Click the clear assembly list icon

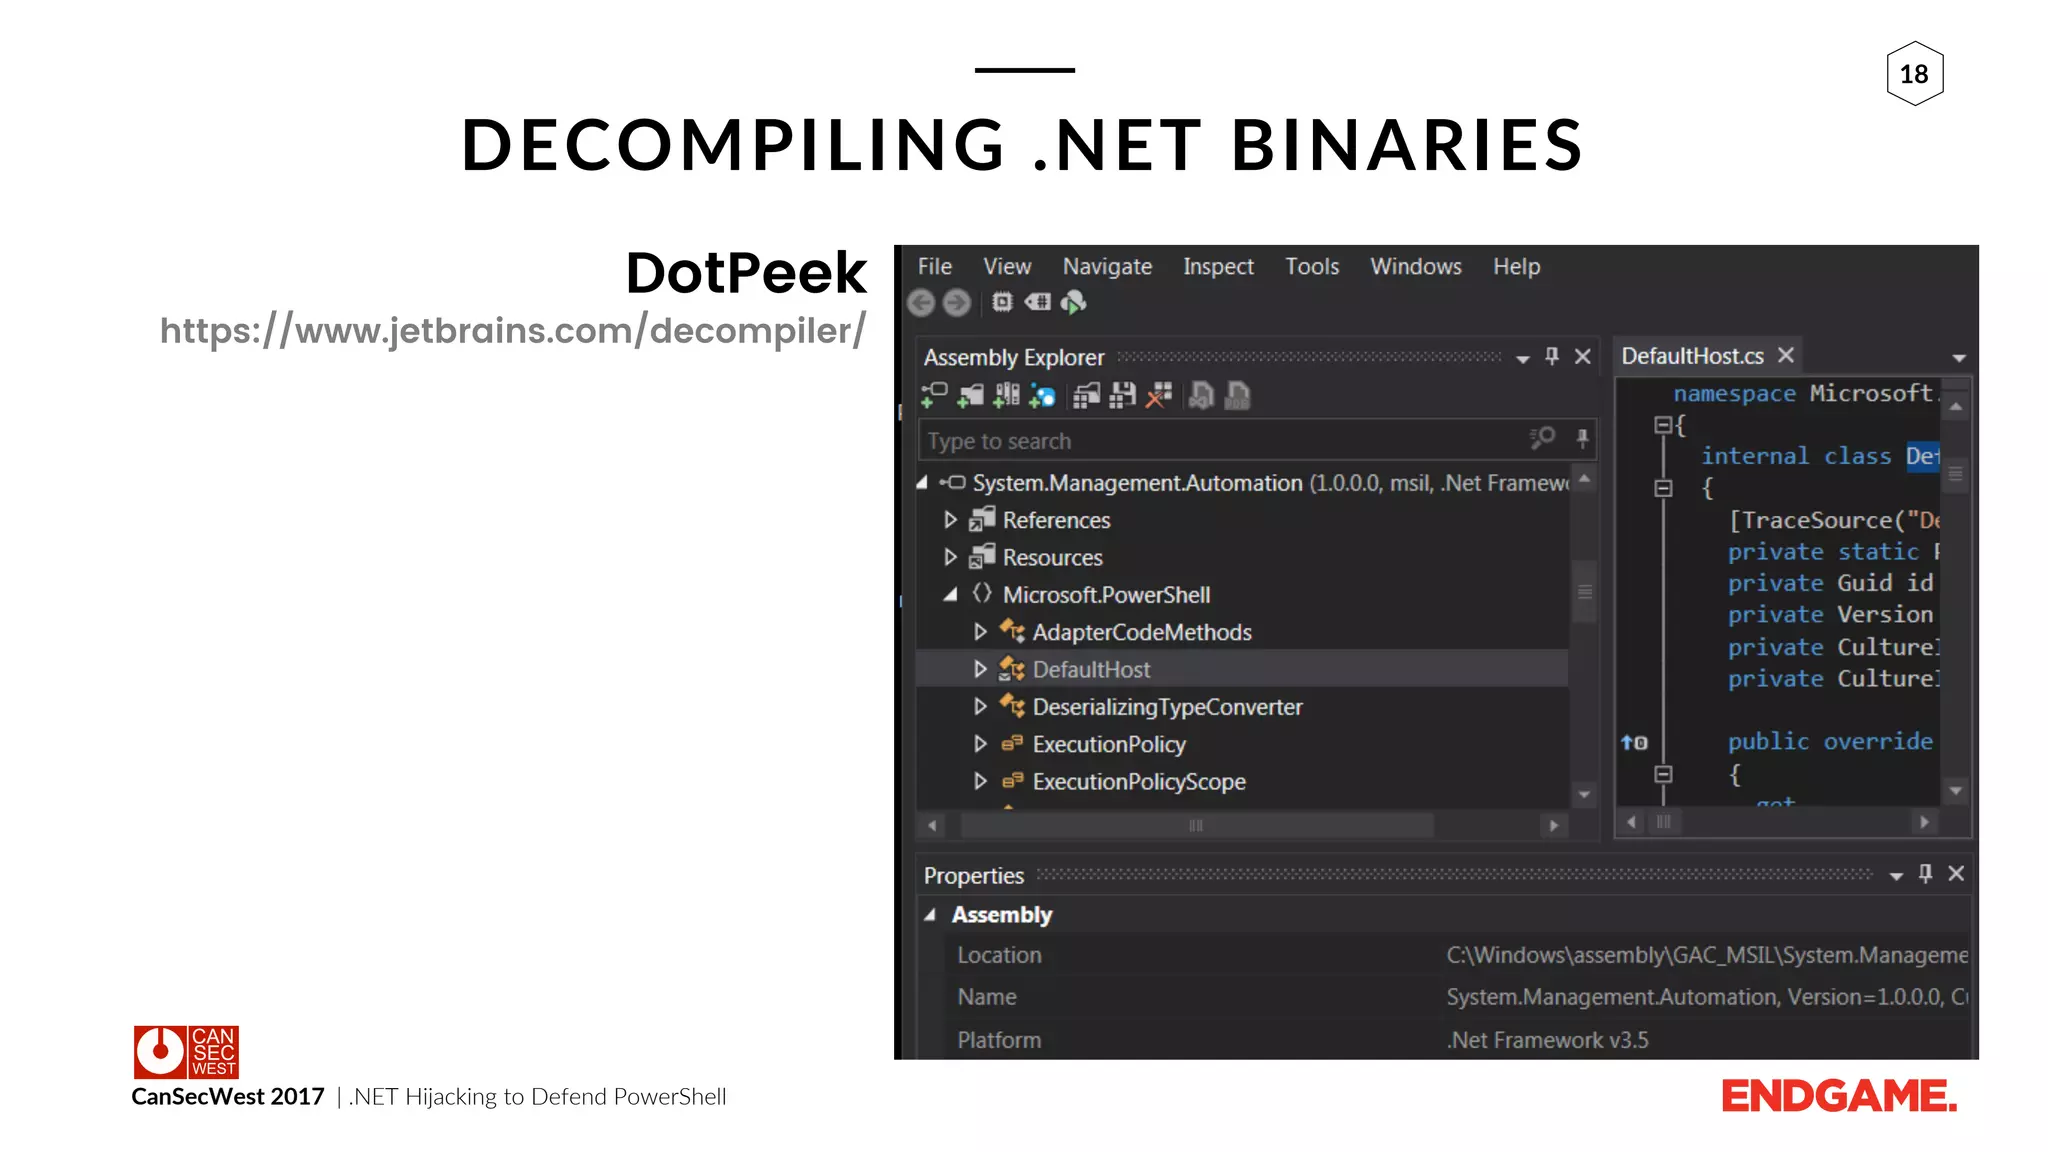(x=1159, y=396)
